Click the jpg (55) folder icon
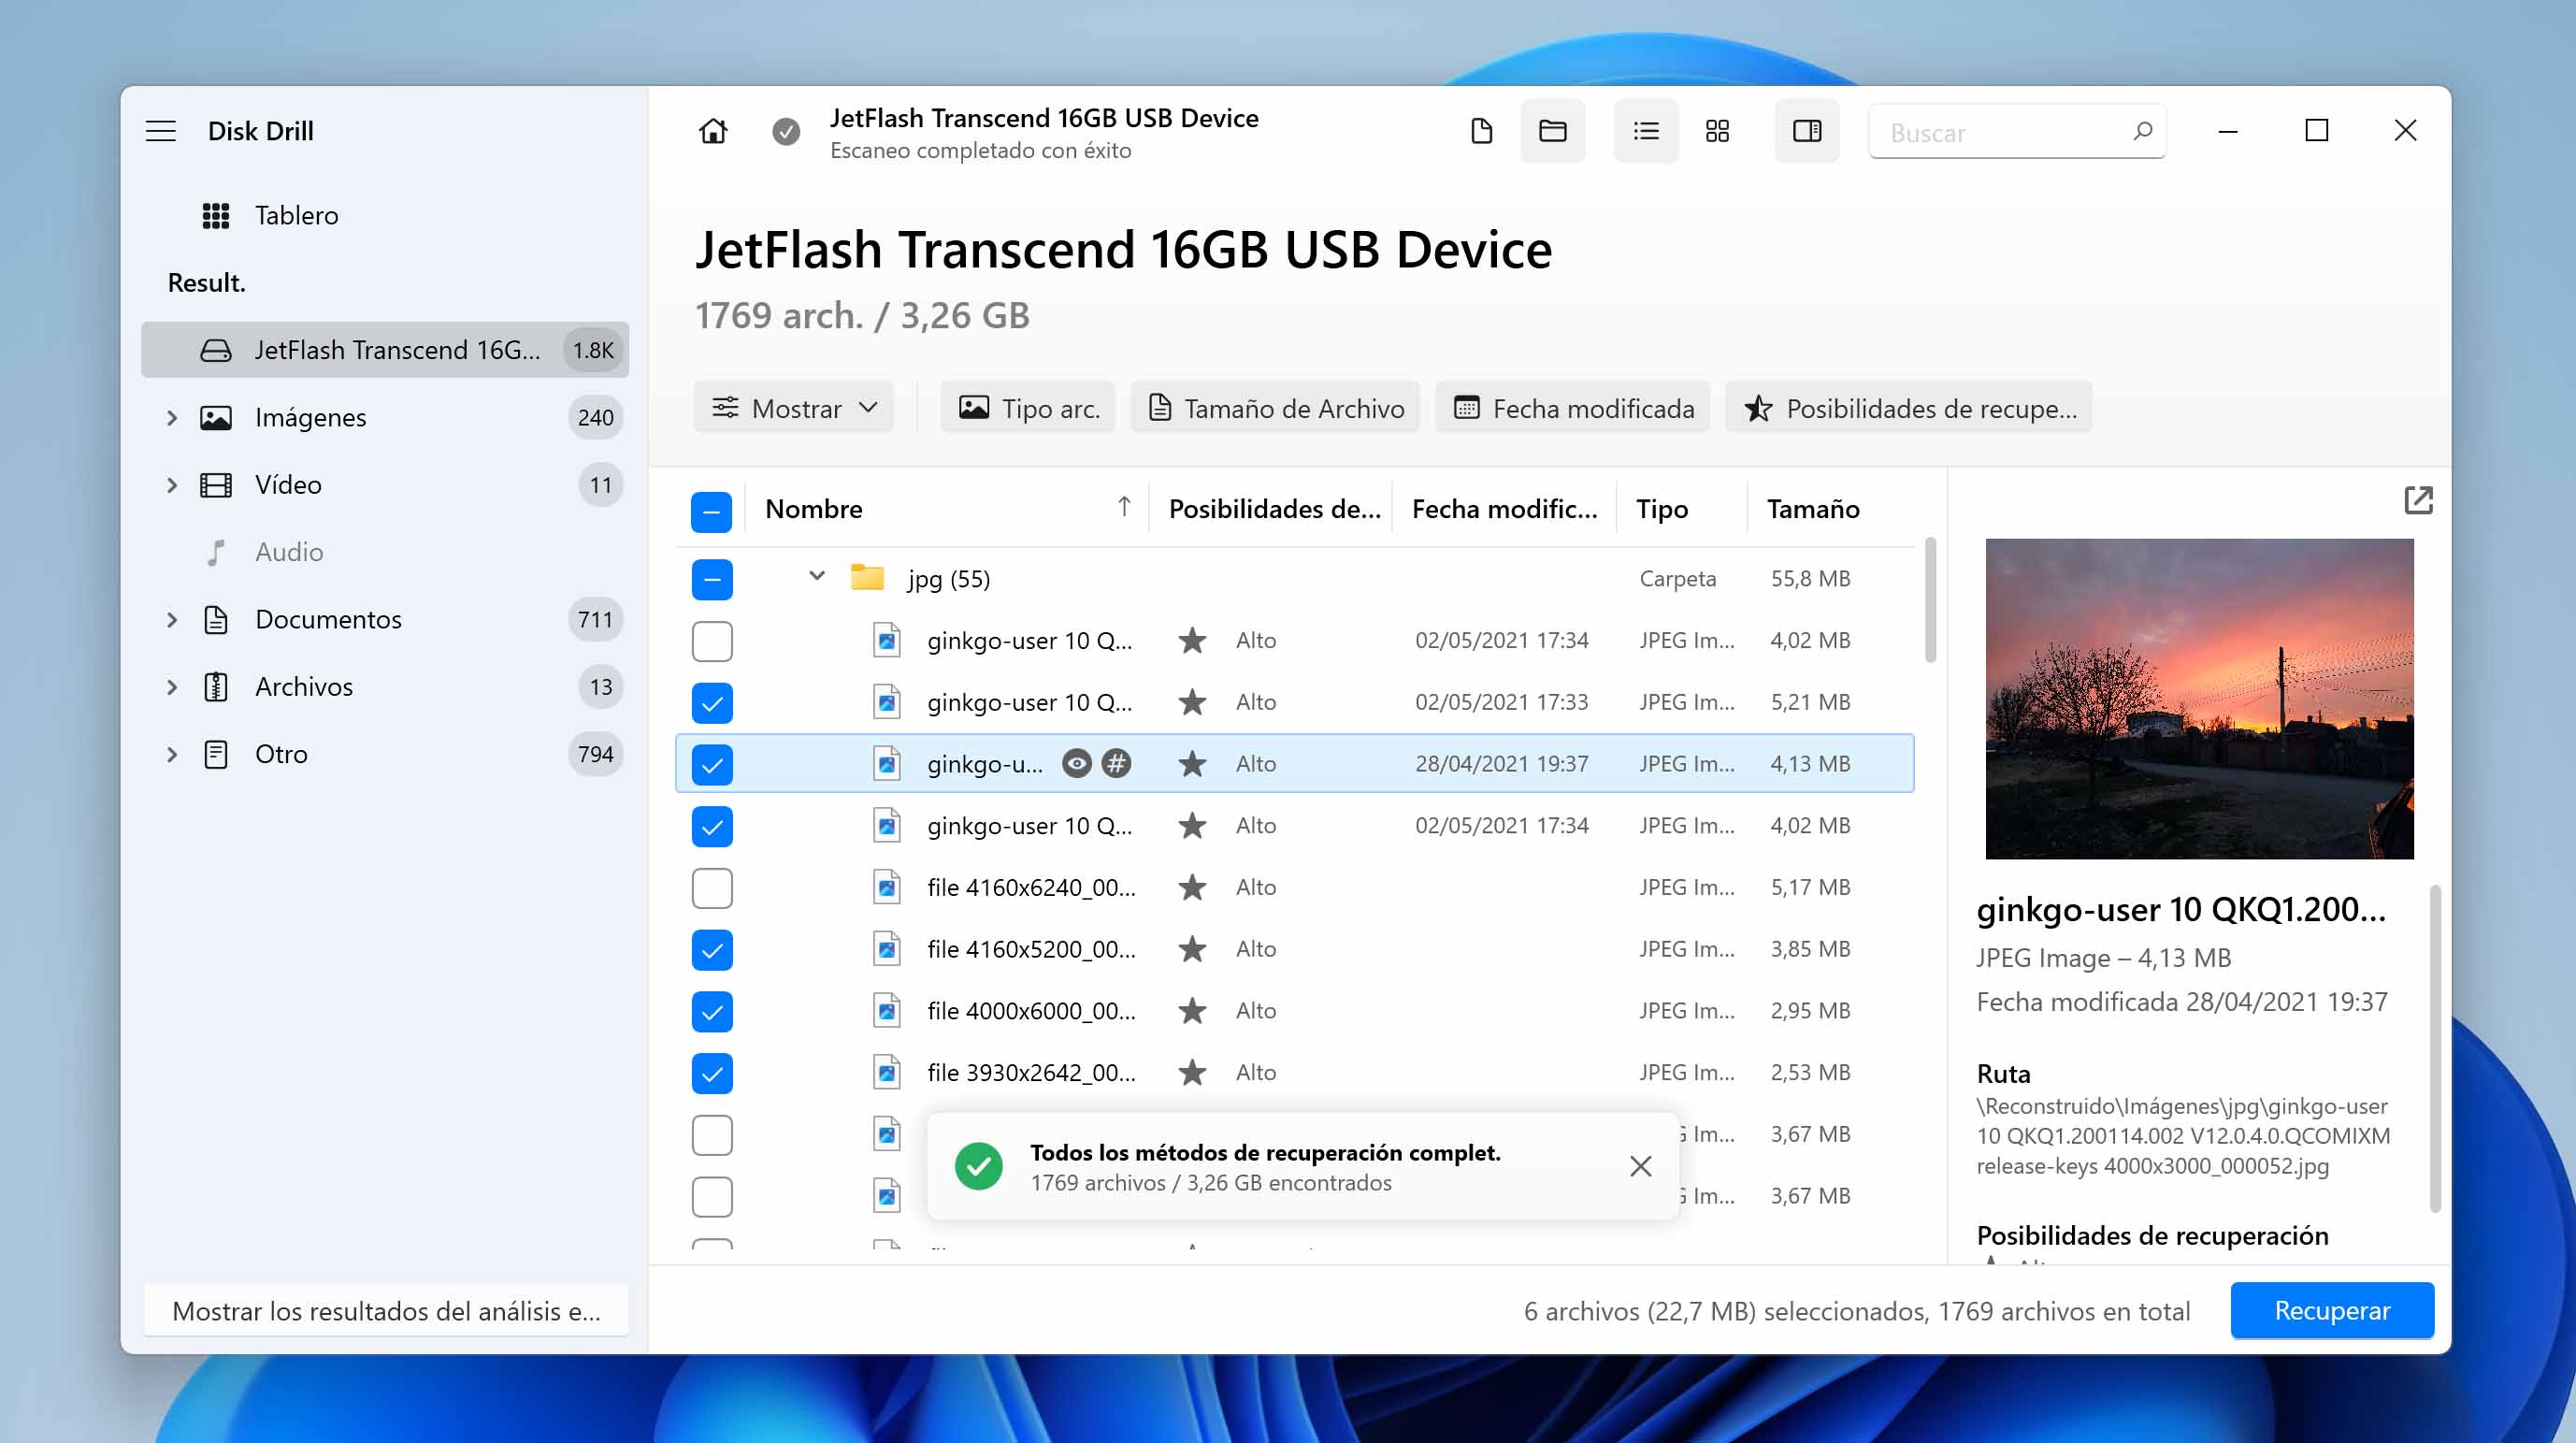 tap(867, 578)
